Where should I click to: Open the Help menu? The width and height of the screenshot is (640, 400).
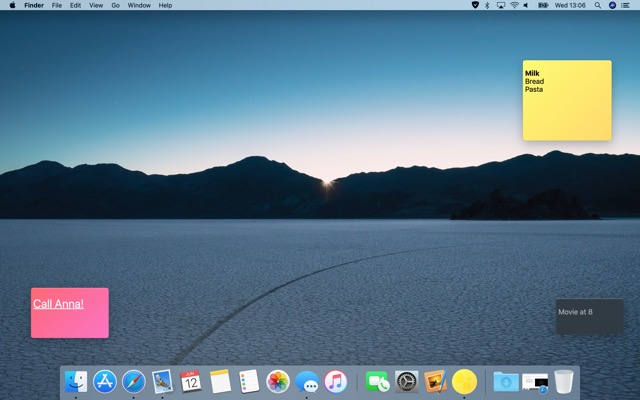click(165, 5)
